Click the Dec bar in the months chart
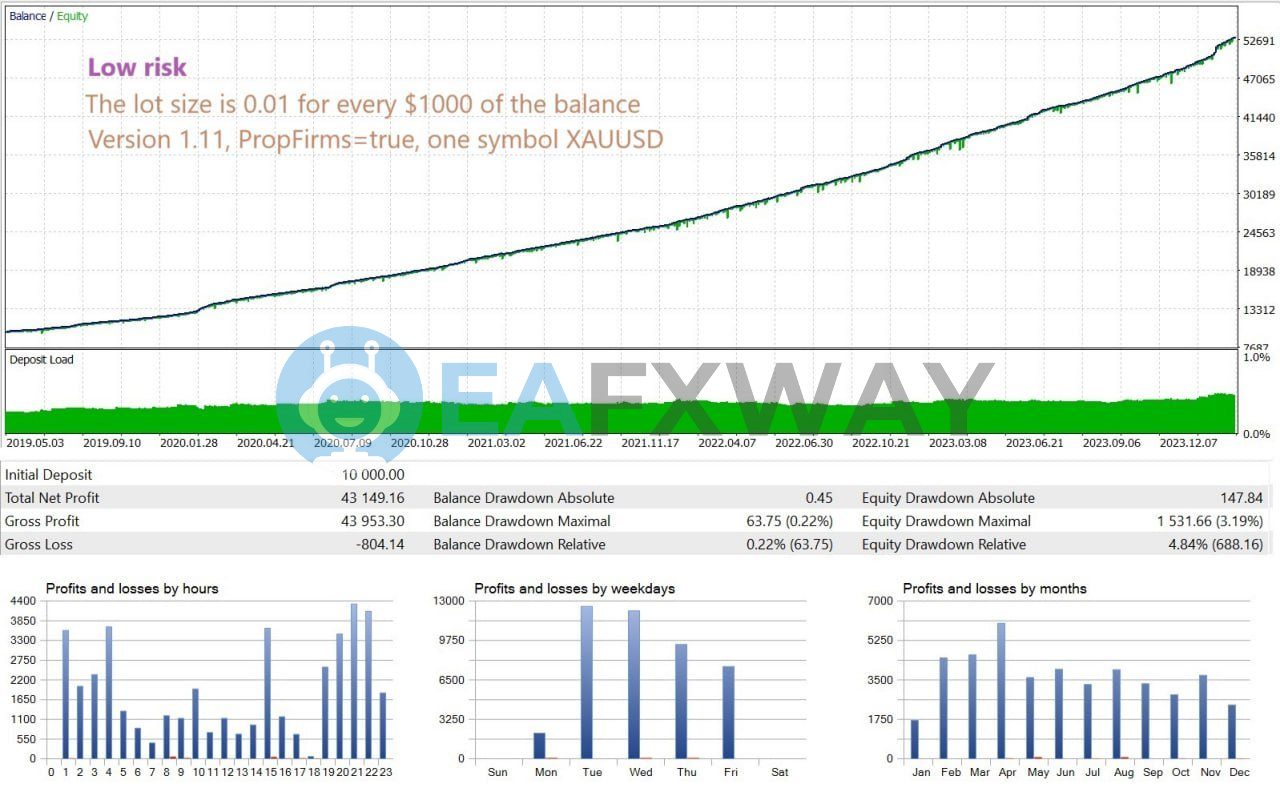 click(1233, 732)
